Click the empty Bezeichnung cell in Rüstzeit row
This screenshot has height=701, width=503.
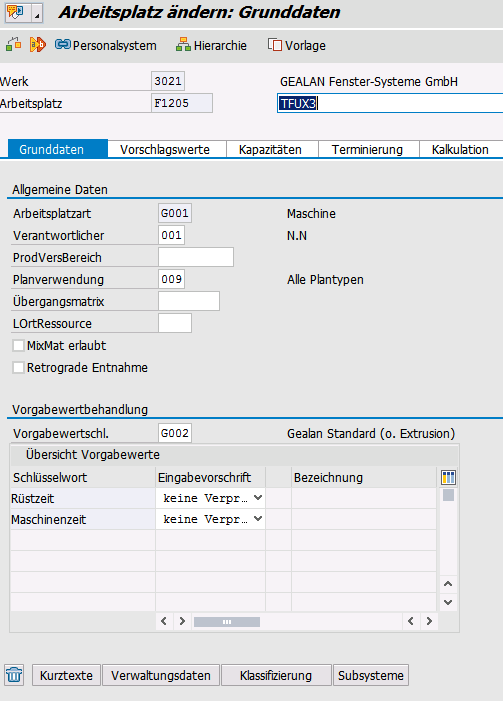(364, 498)
